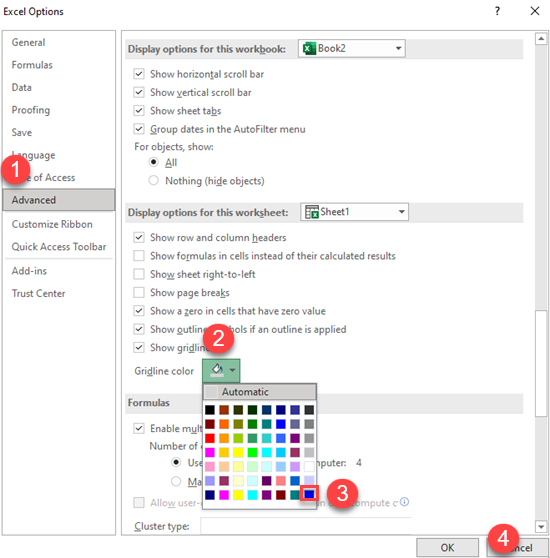The width and height of the screenshot is (550, 558).
Task: Go to Quick Access Toolbar settings
Action: click(x=59, y=247)
